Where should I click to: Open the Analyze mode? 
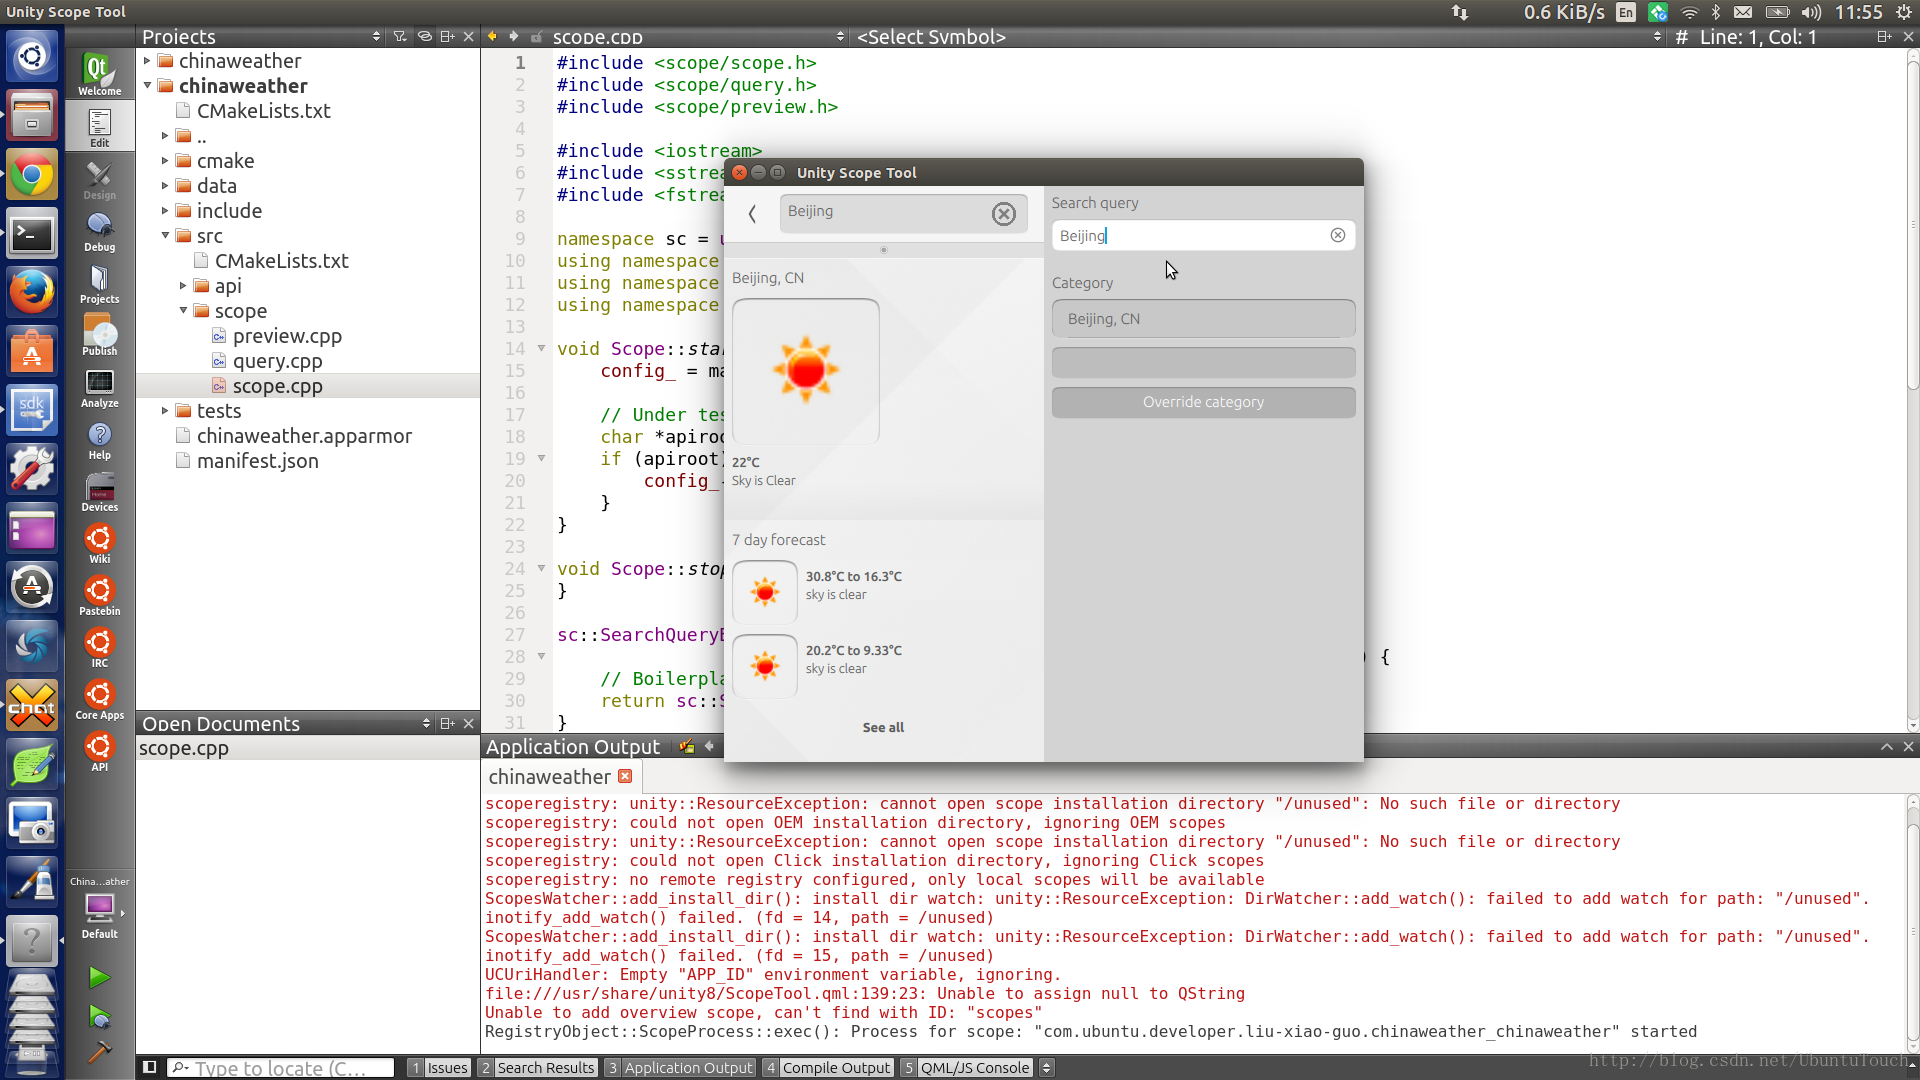point(99,386)
